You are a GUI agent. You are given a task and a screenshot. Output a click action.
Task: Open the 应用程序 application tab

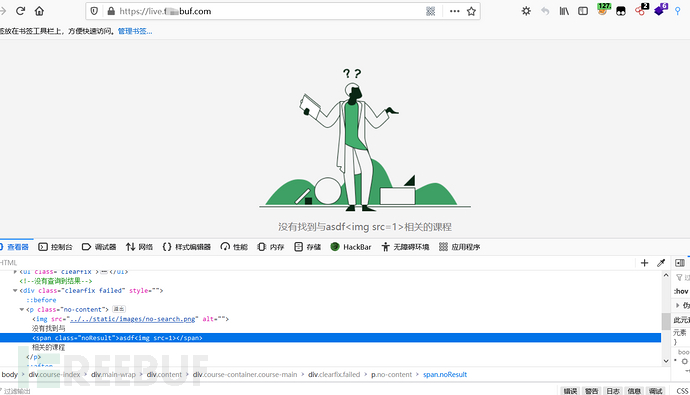click(459, 247)
